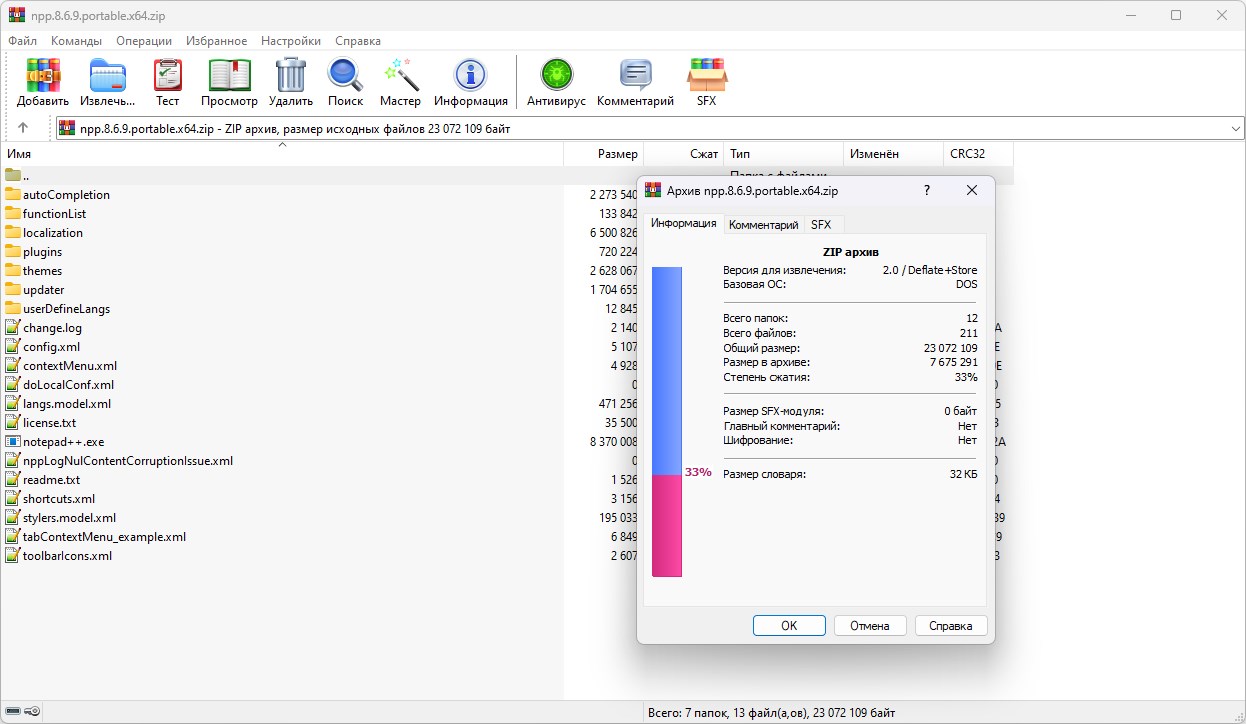Click the SFX toolbar icon
The width and height of the screenshot is (1246, 724).
[707, 75]
